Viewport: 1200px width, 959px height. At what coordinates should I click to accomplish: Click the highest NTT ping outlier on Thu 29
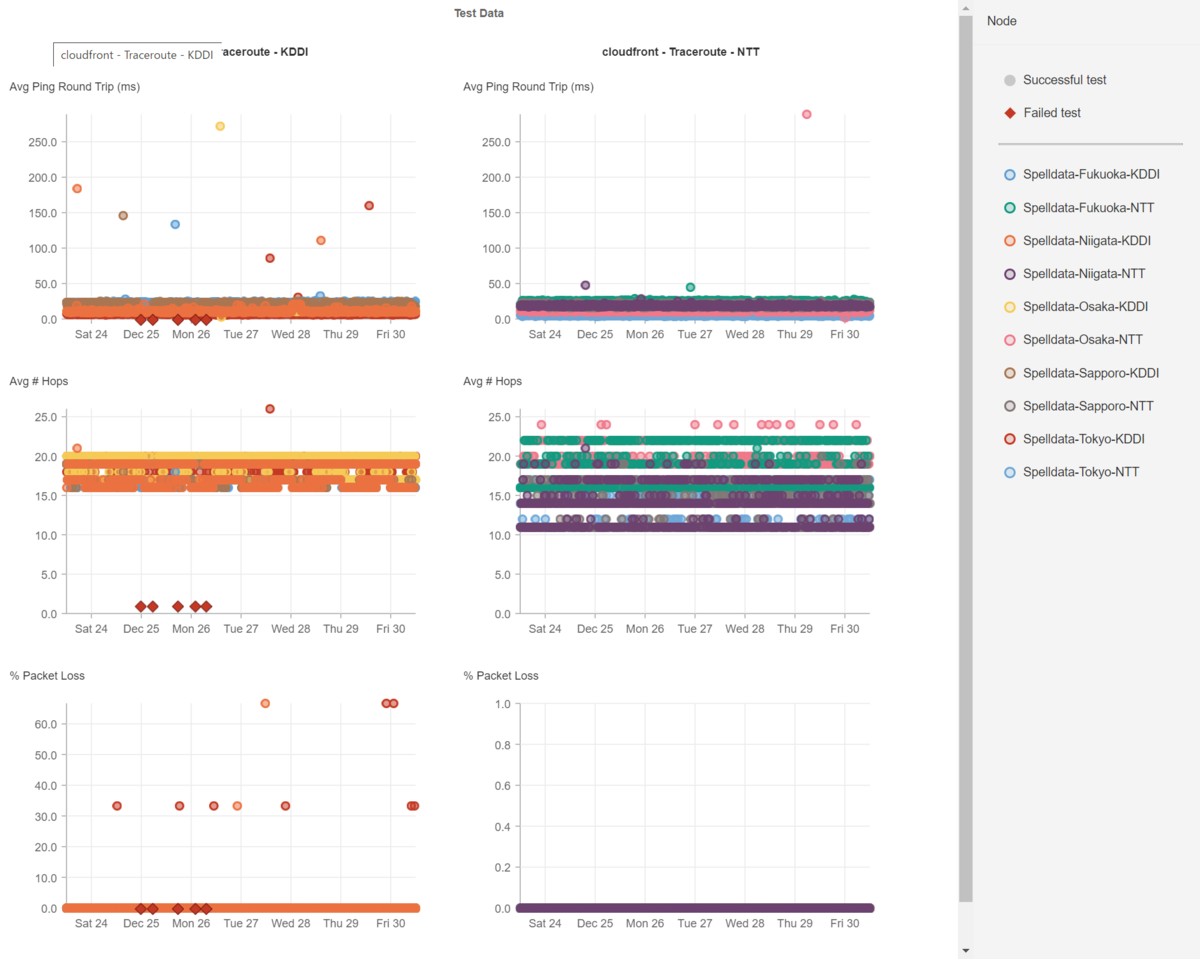click(807, 115)
